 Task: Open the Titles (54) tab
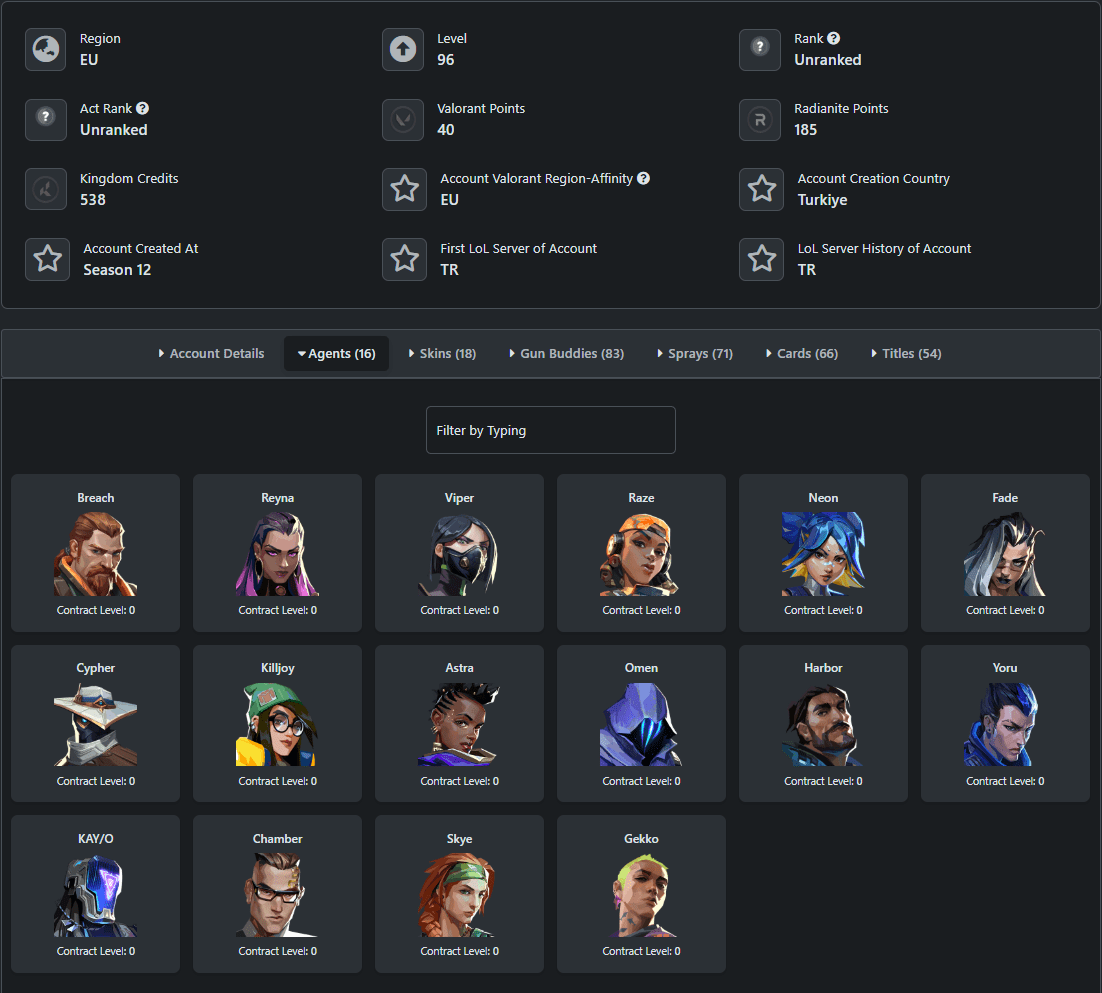click(x=907, y=353)
